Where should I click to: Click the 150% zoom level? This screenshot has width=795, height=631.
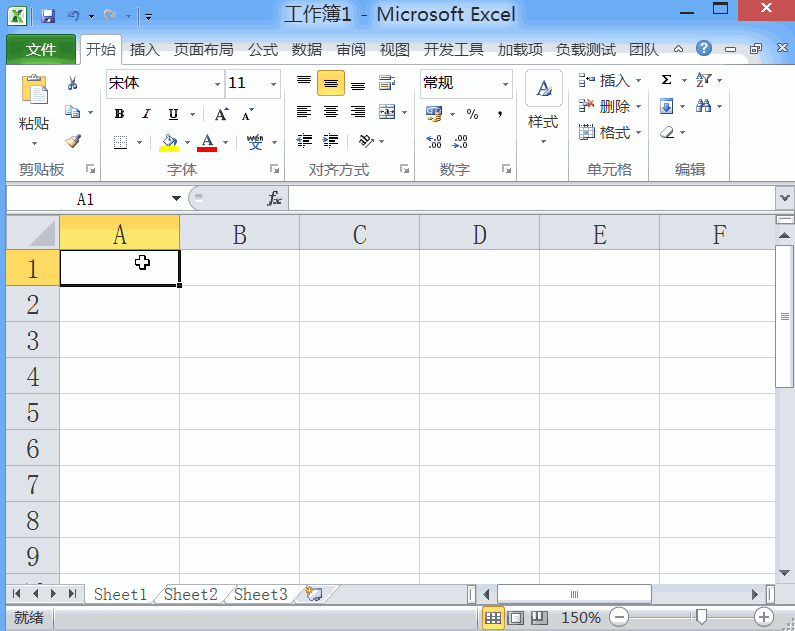[581, 618]
